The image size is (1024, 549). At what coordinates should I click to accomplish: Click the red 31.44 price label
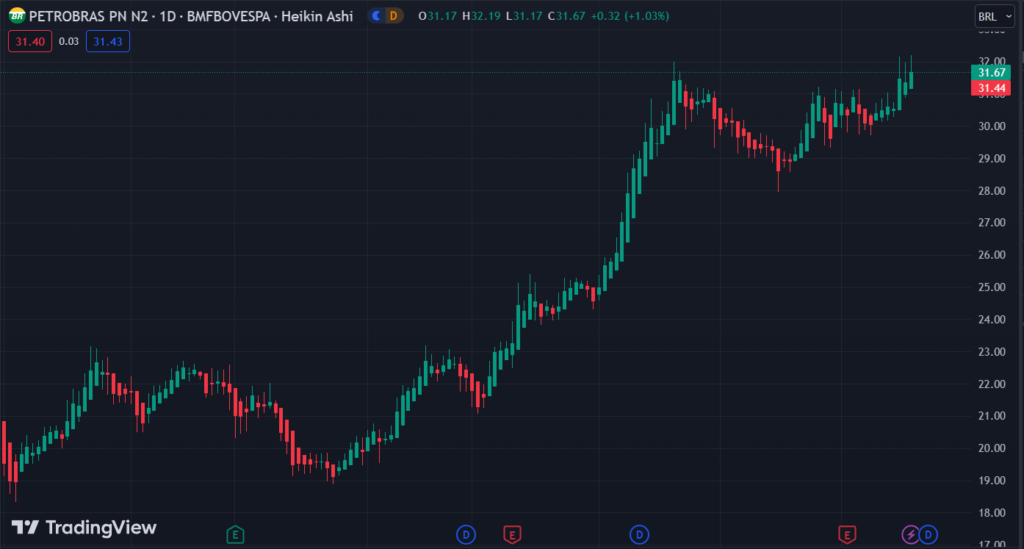point(991,88)
